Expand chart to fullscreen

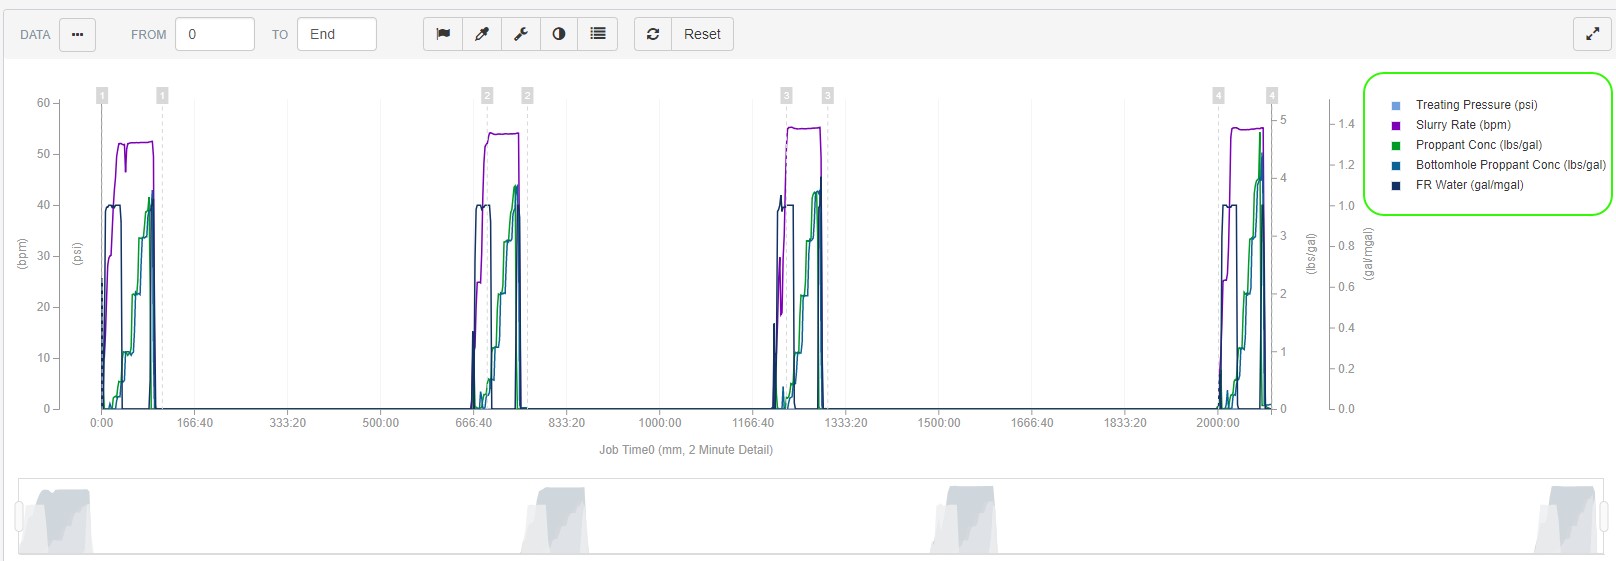click(1592, 34)
